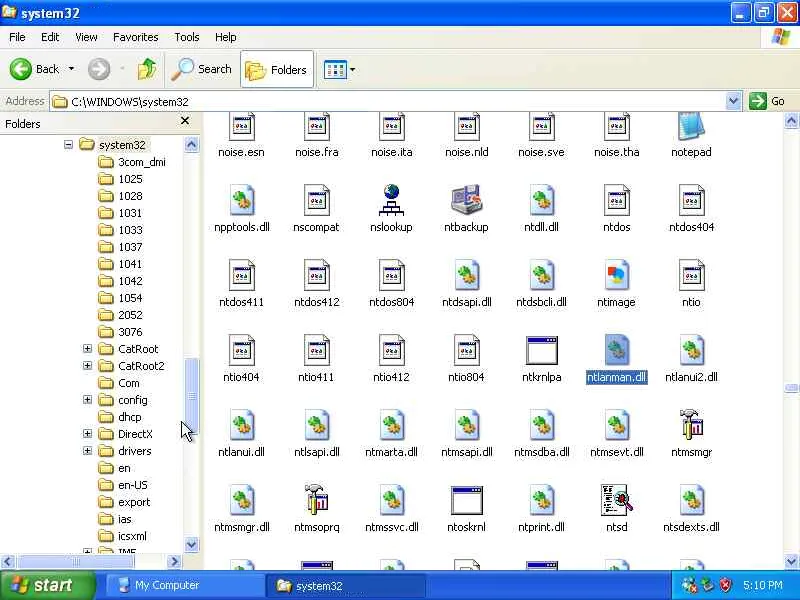800x600 pixels.
Task: Open the Help menu
Action: tap(226, 37)
